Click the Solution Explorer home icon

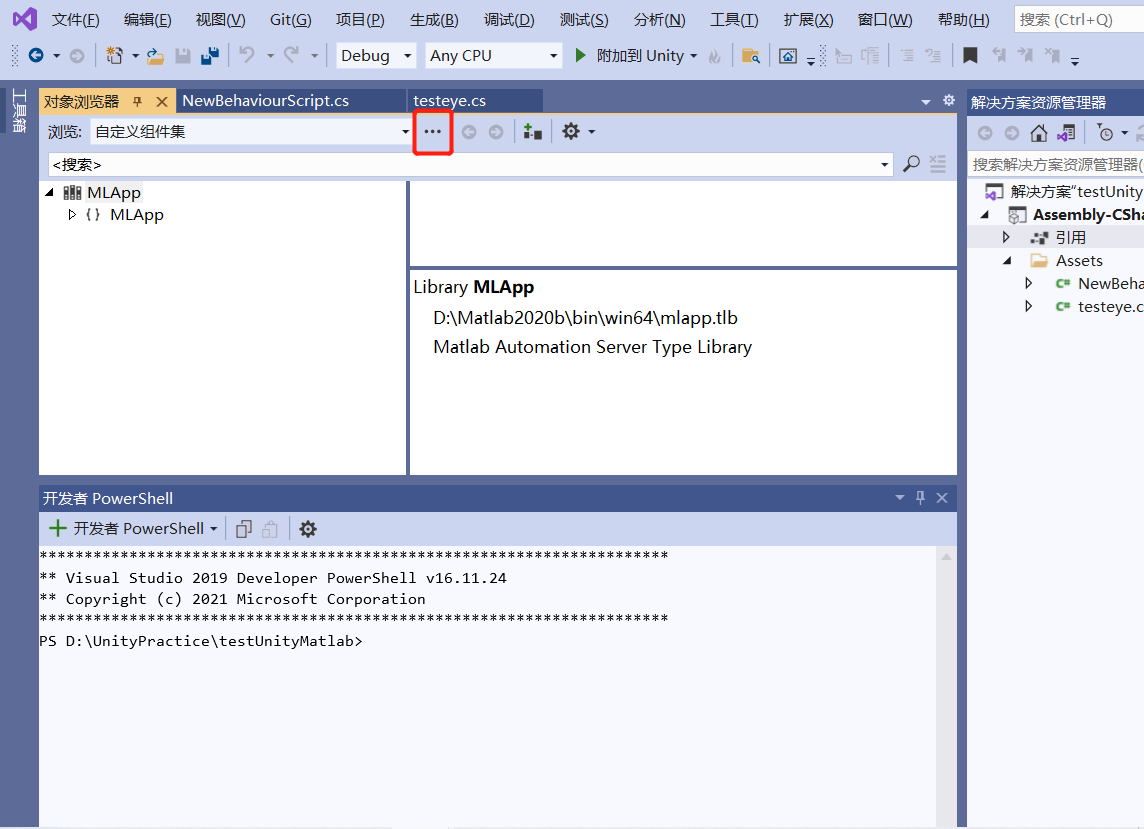pos(1039,133)
